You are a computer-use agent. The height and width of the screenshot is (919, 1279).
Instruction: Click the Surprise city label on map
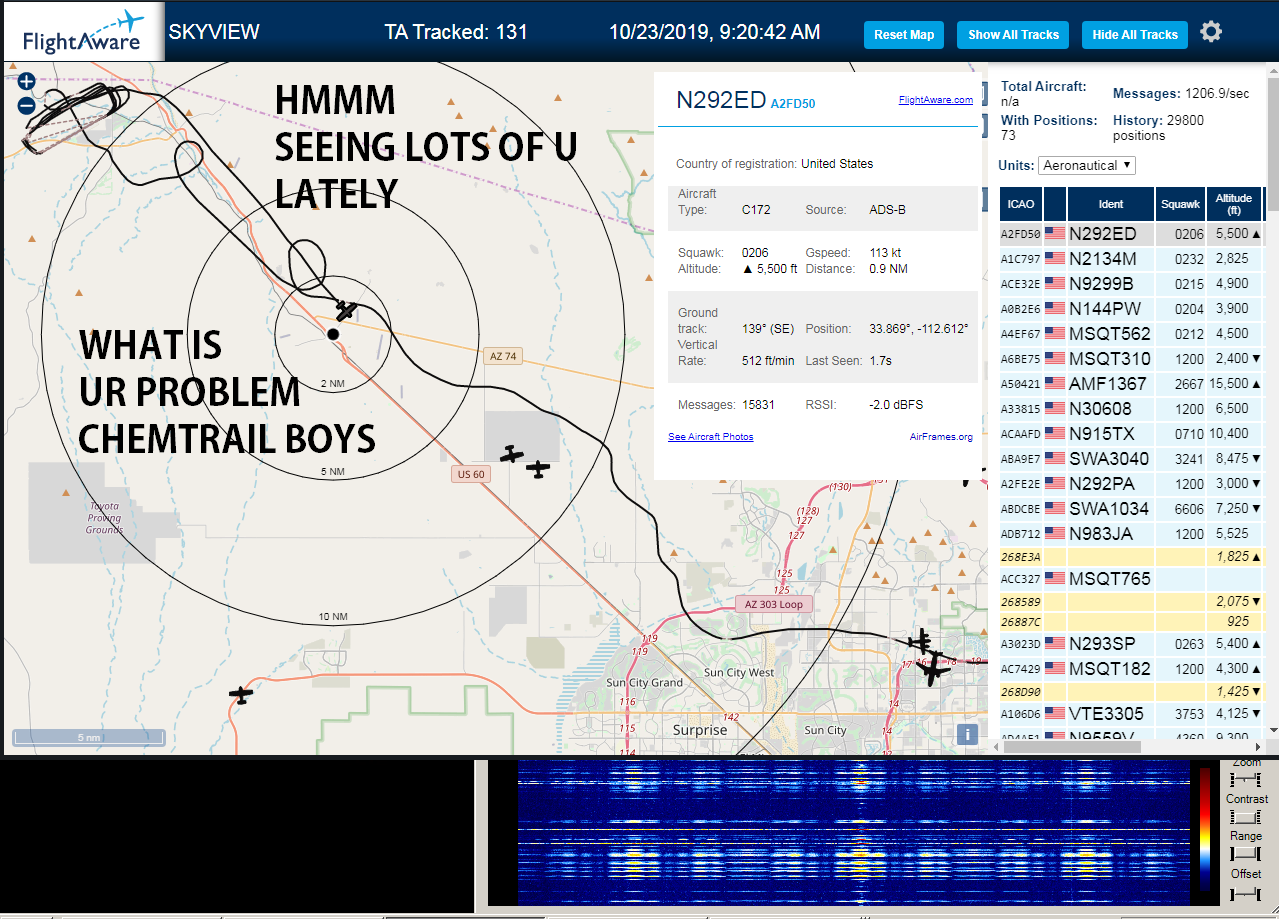click(700, 730)
